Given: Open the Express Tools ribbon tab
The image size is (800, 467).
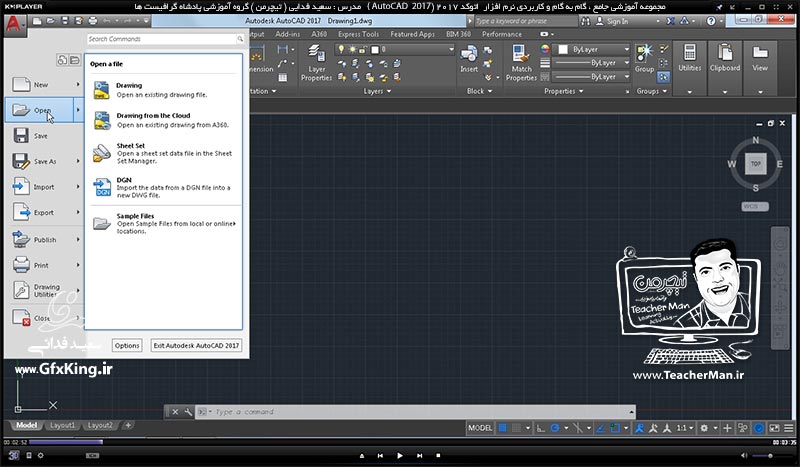Looking at the screenshot, I should coord(358,34).
